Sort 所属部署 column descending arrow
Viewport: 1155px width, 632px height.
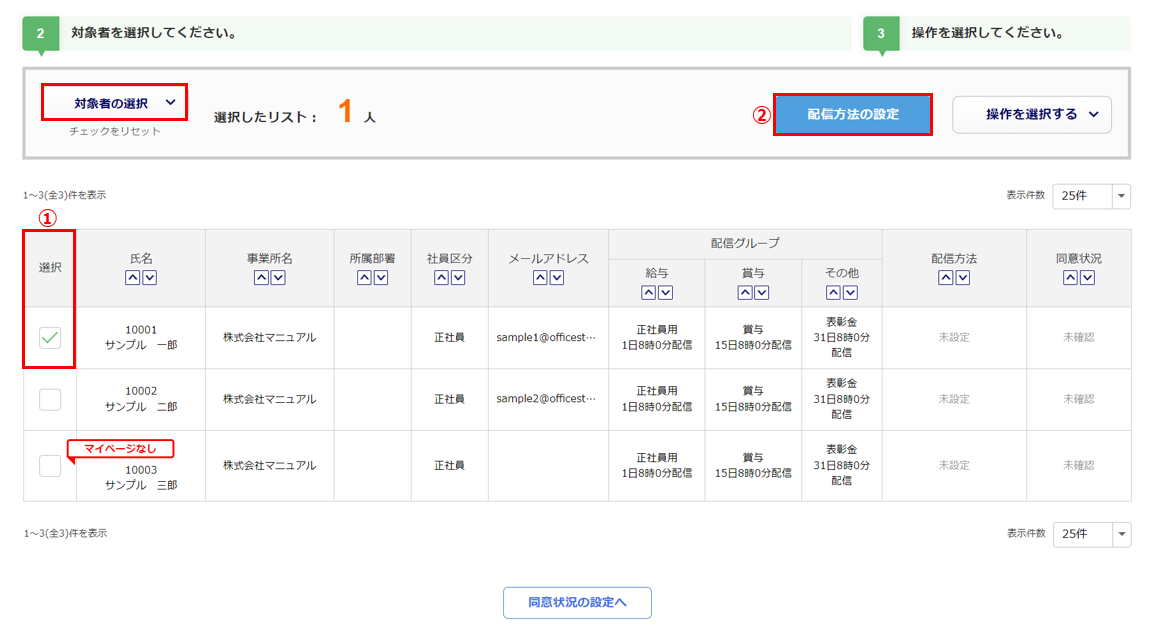click(380, 278)
